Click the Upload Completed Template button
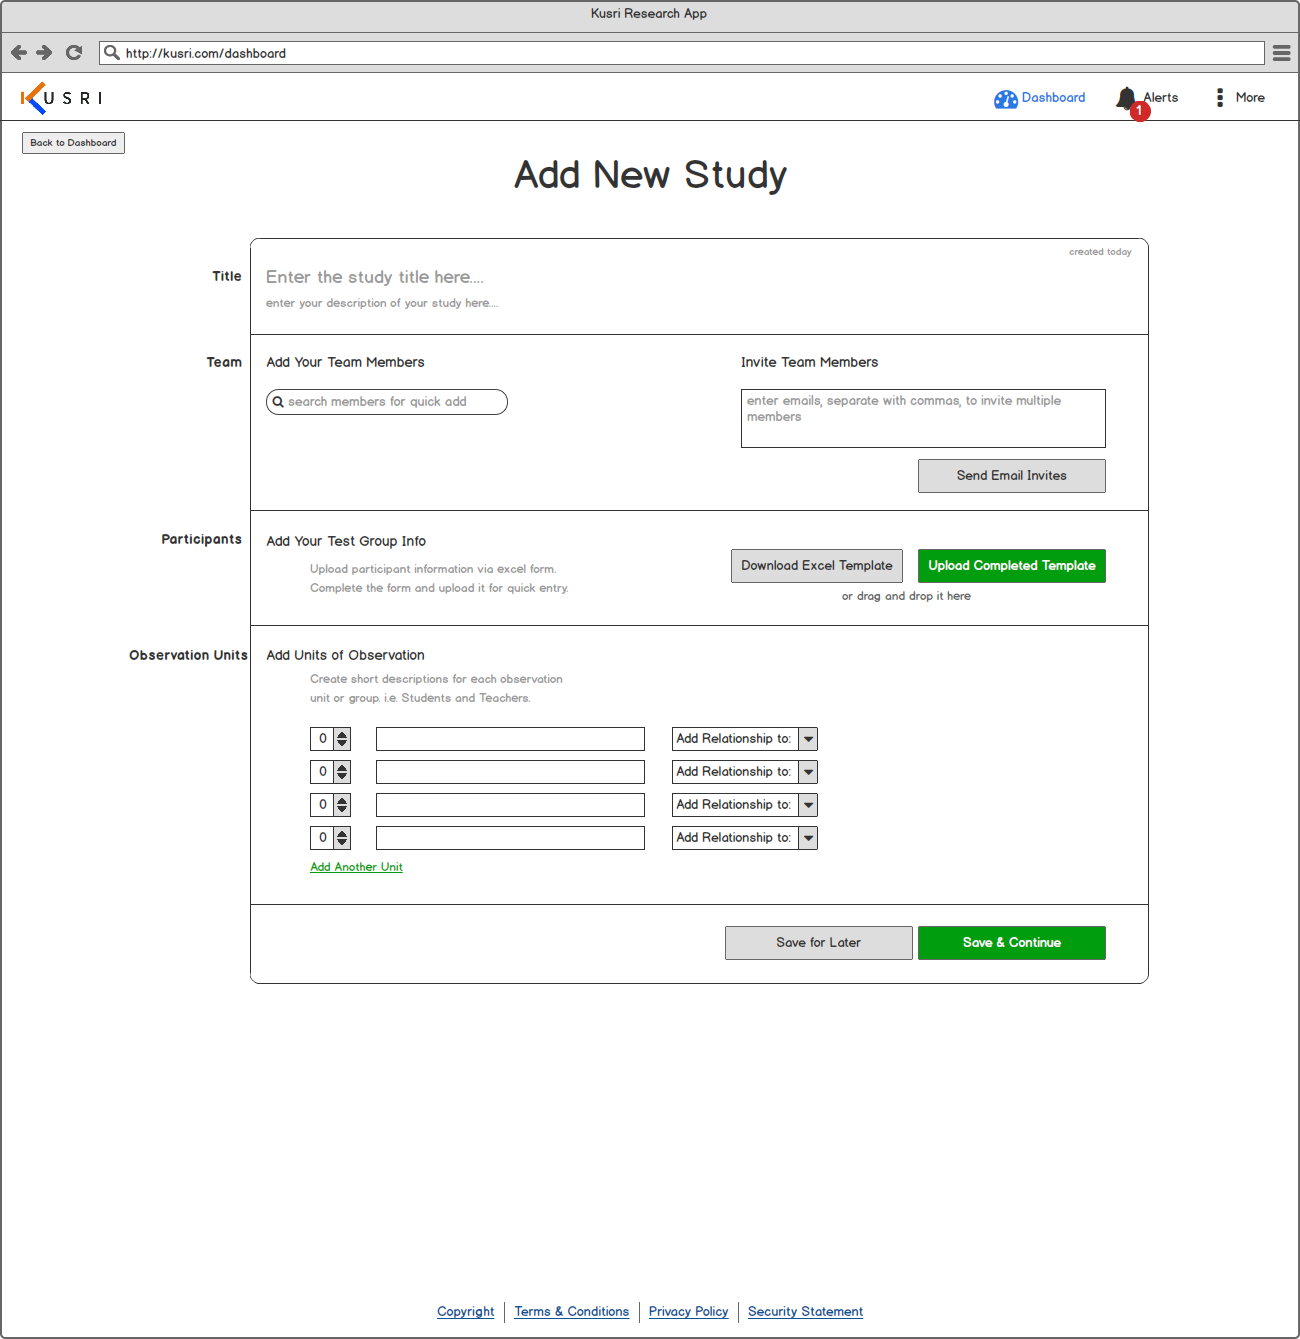 pos(1012,566)
